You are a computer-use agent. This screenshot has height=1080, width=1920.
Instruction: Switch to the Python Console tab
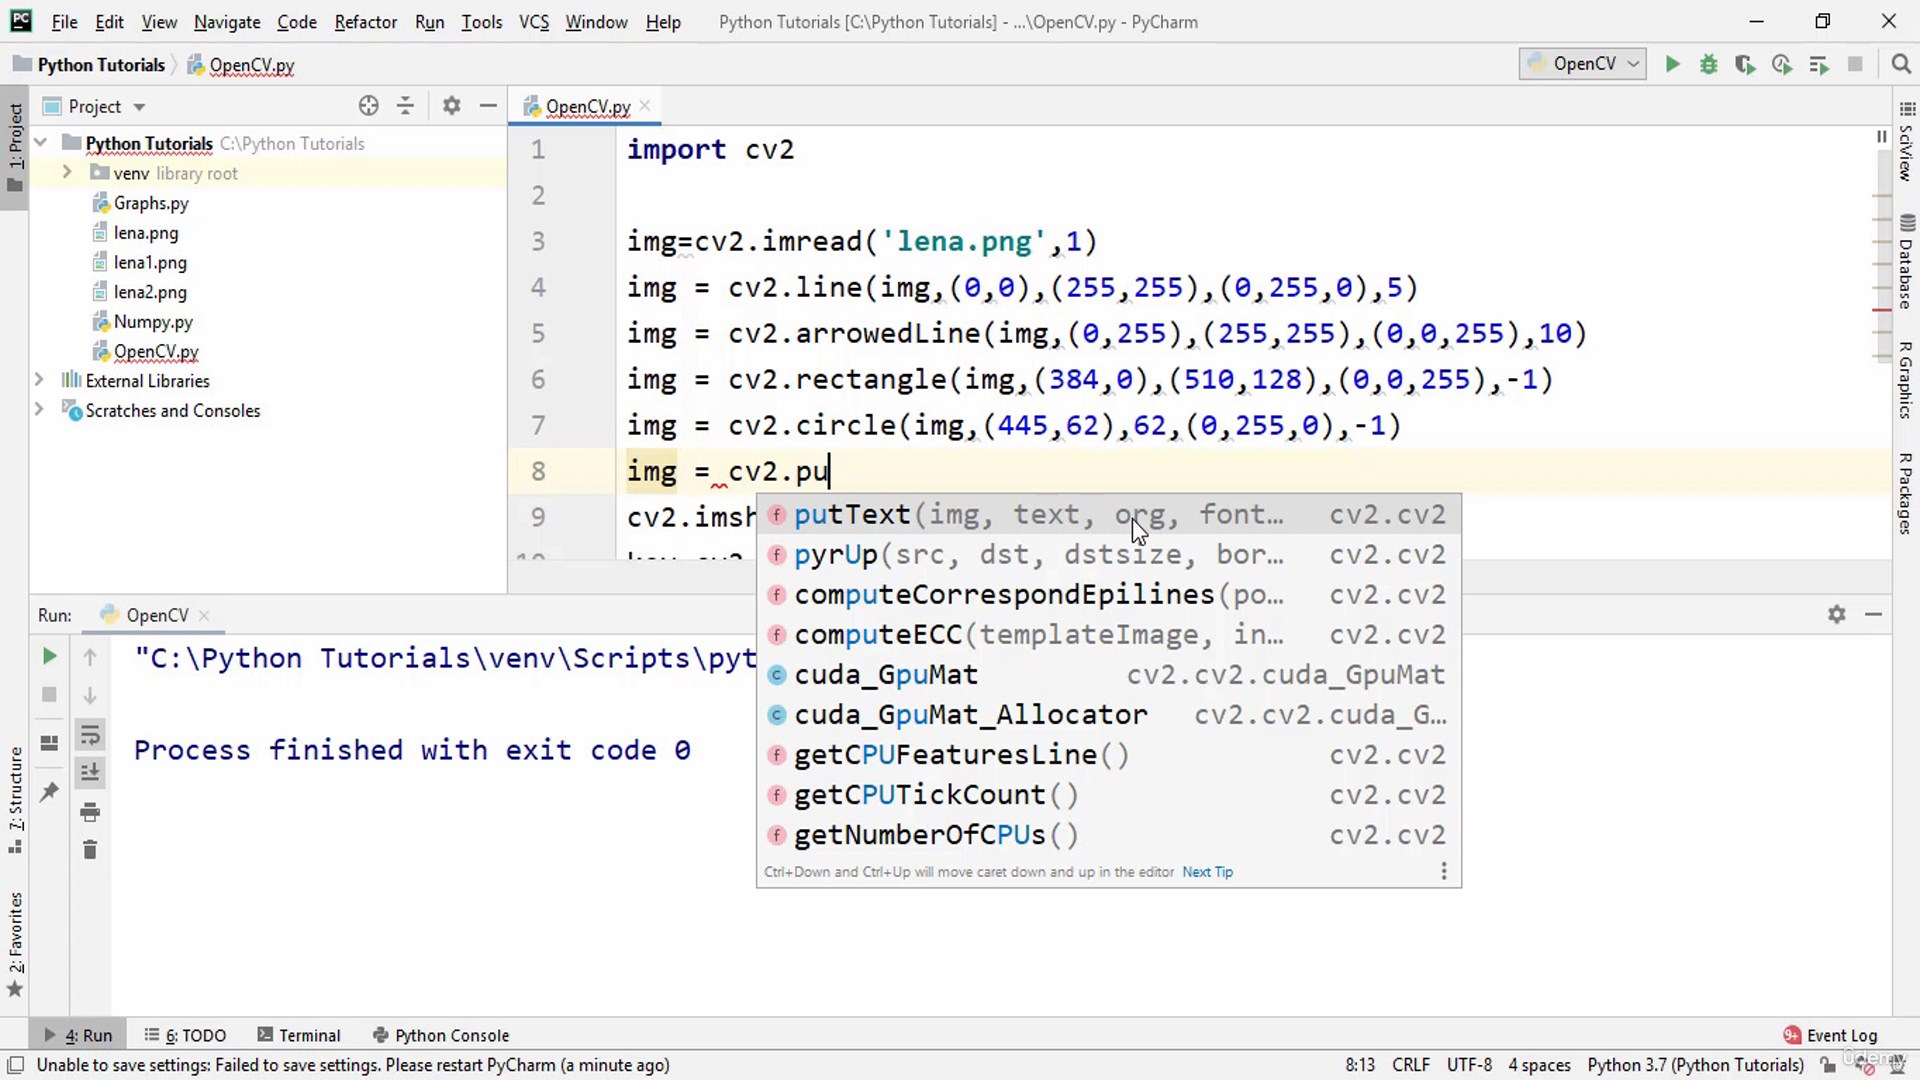[x=441, y=1035]
